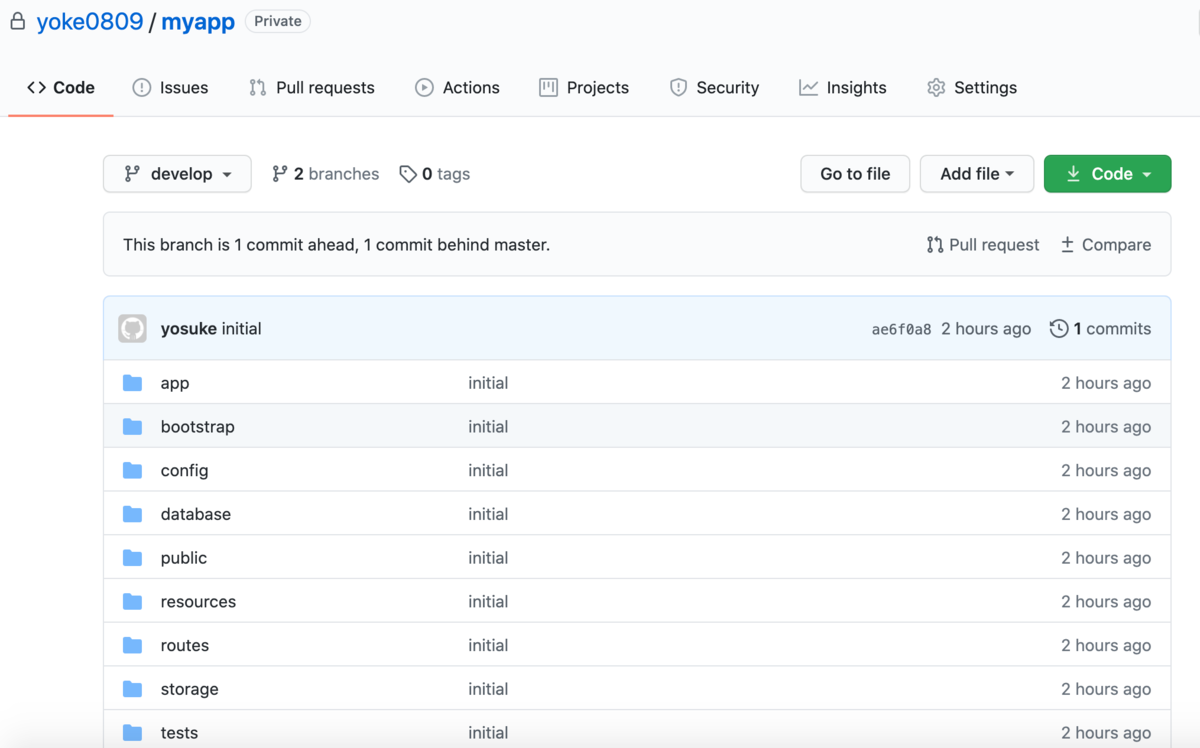
Task: Click the 'initial' commit message in routes row
Action: [x=488, y=646]
